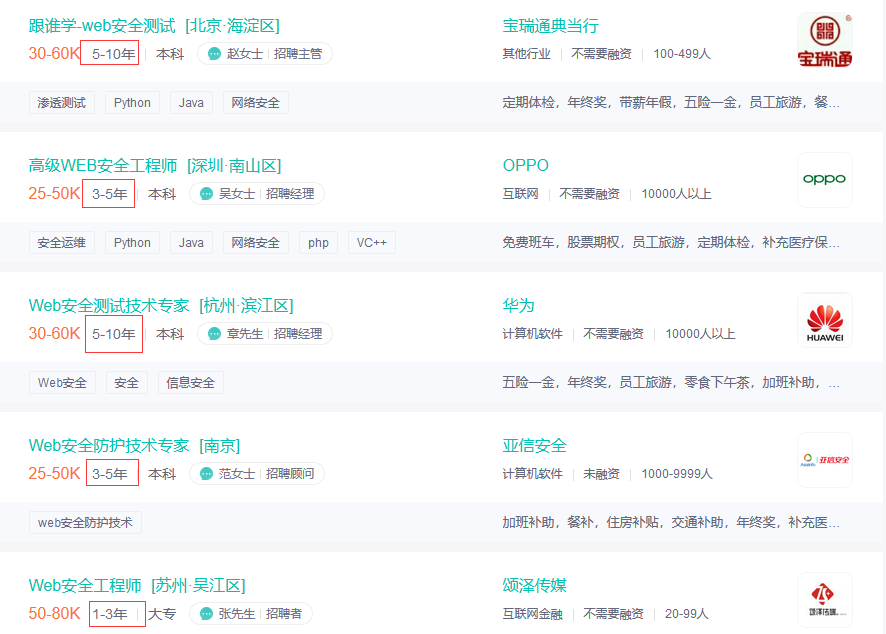Select the 渗透测试 skill tag

tap(62, 103)
